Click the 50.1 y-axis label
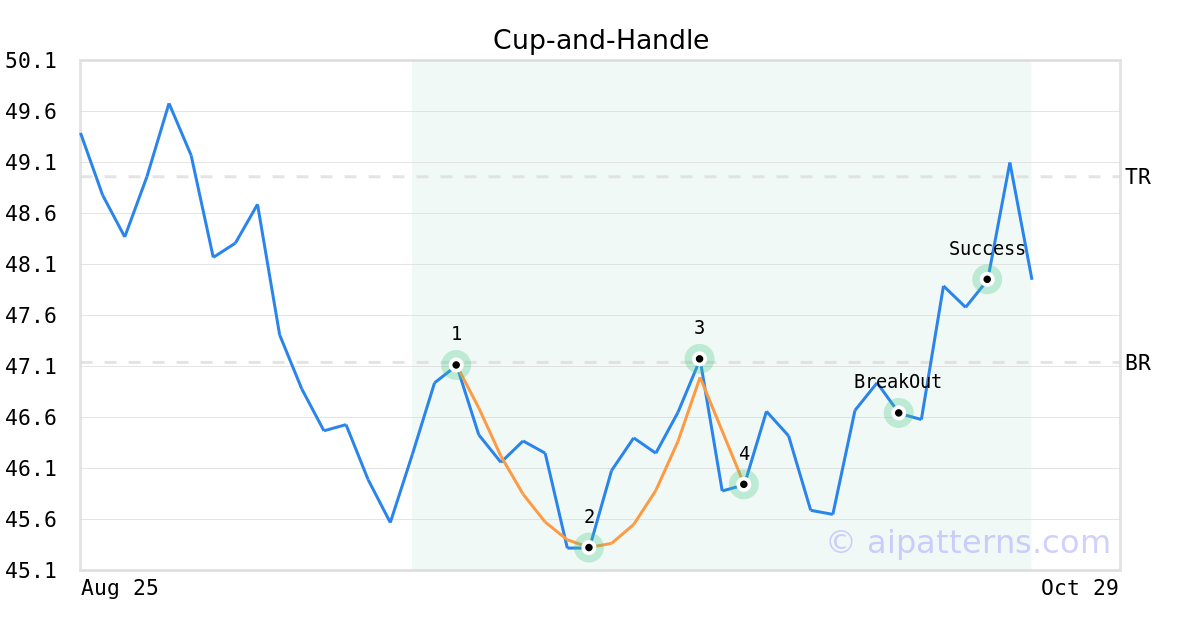Screen dimensions: 1200x630 click(30, 61)
